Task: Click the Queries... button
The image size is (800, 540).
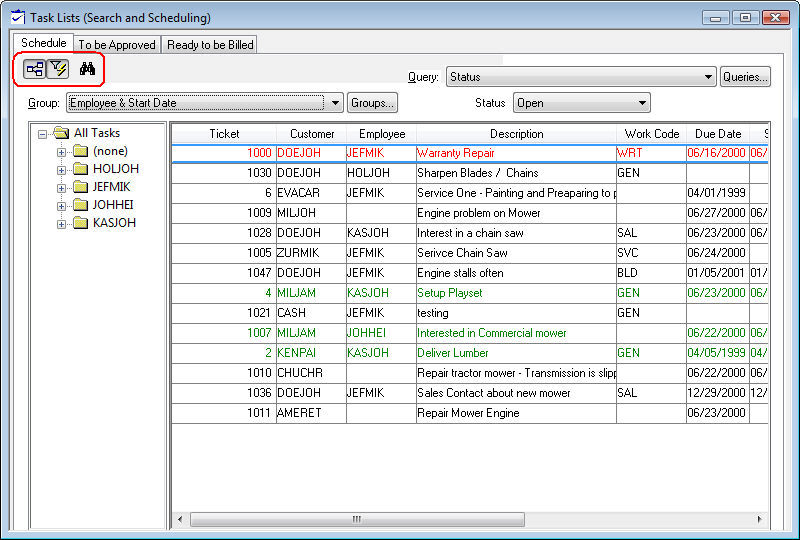Action: [x=745, y=77]
